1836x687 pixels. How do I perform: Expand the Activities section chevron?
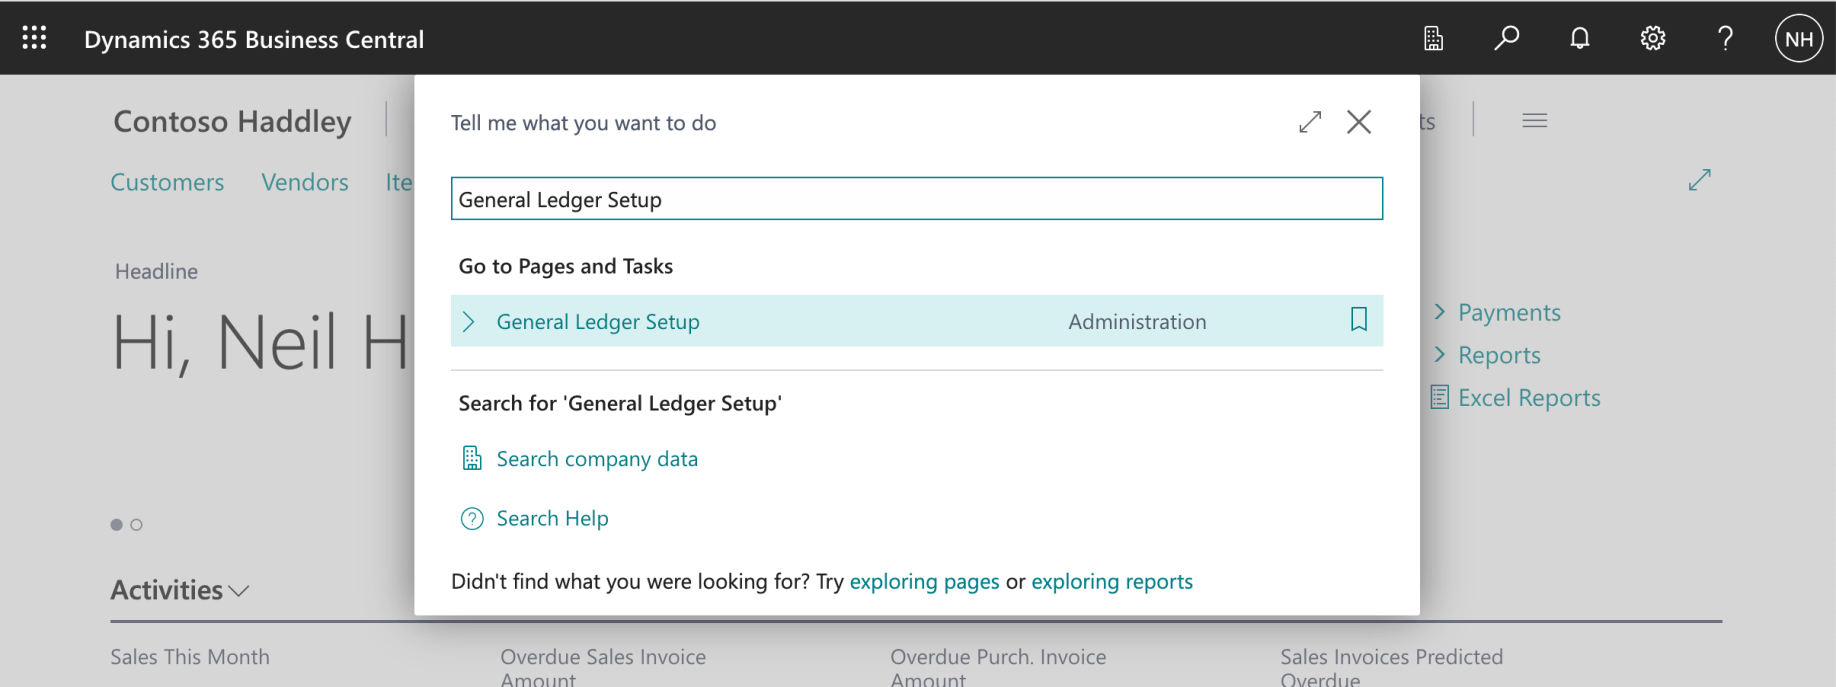pos(239,591)
